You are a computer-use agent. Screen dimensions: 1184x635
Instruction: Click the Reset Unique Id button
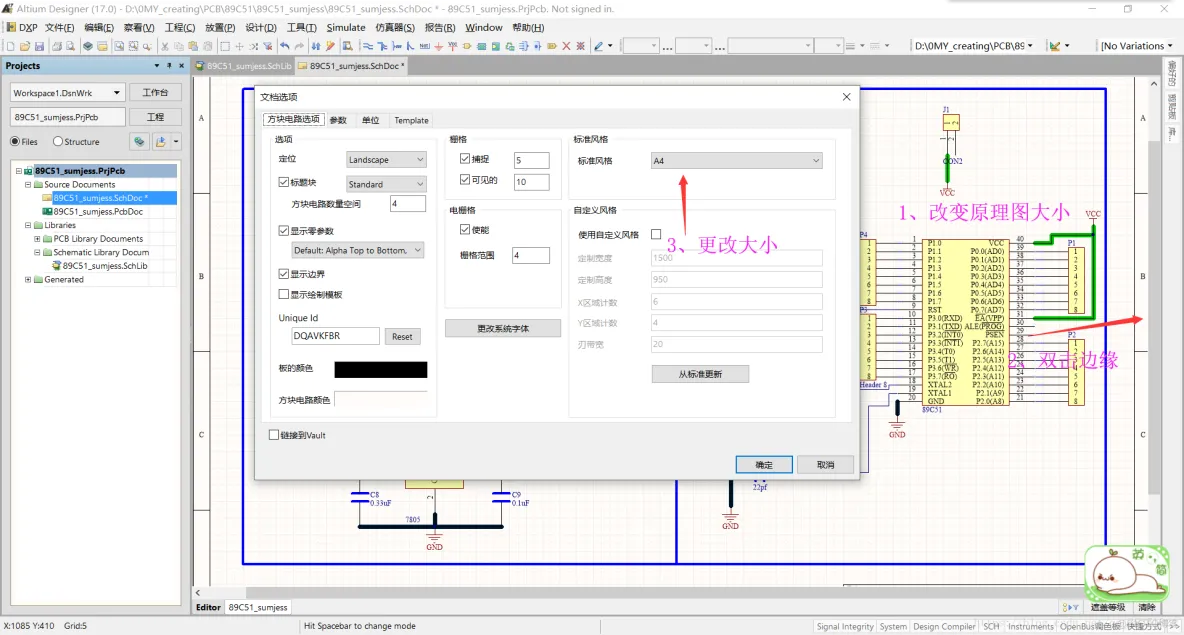402,336
